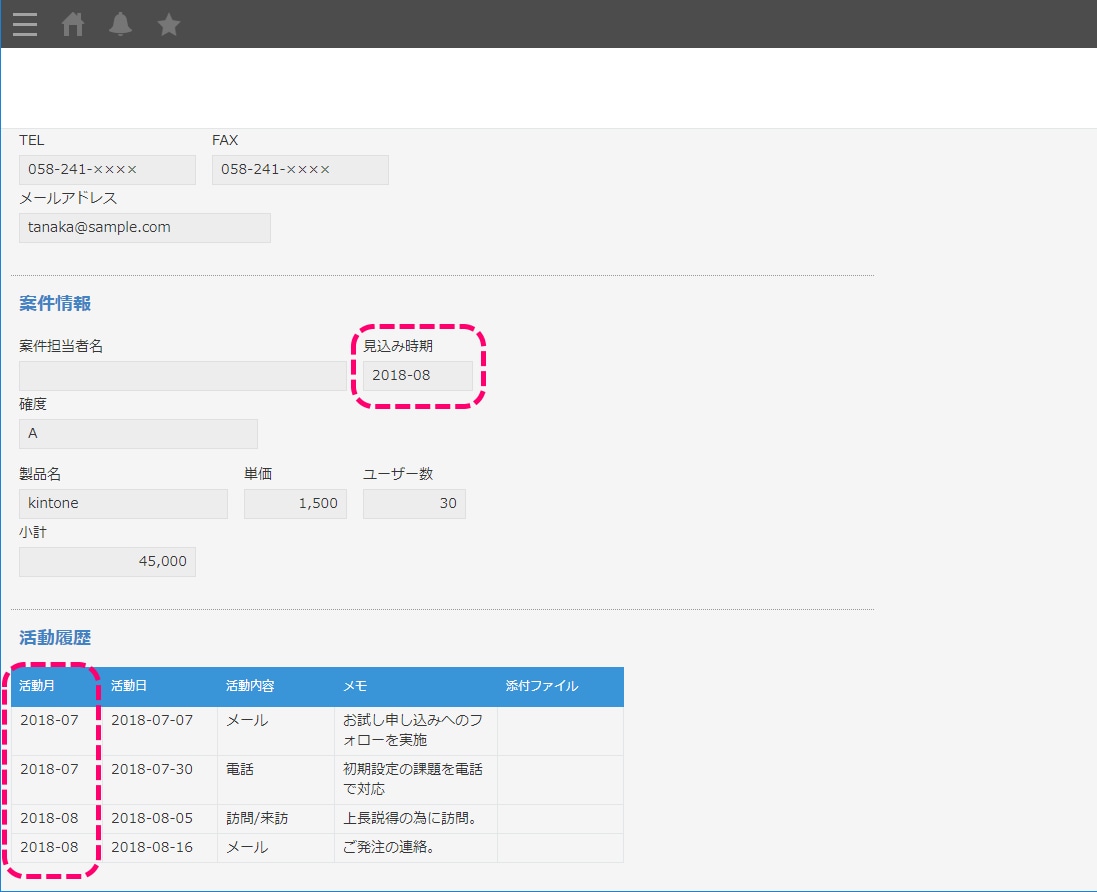Click the empty 案件担当者名 field

[x=183, y=375]
